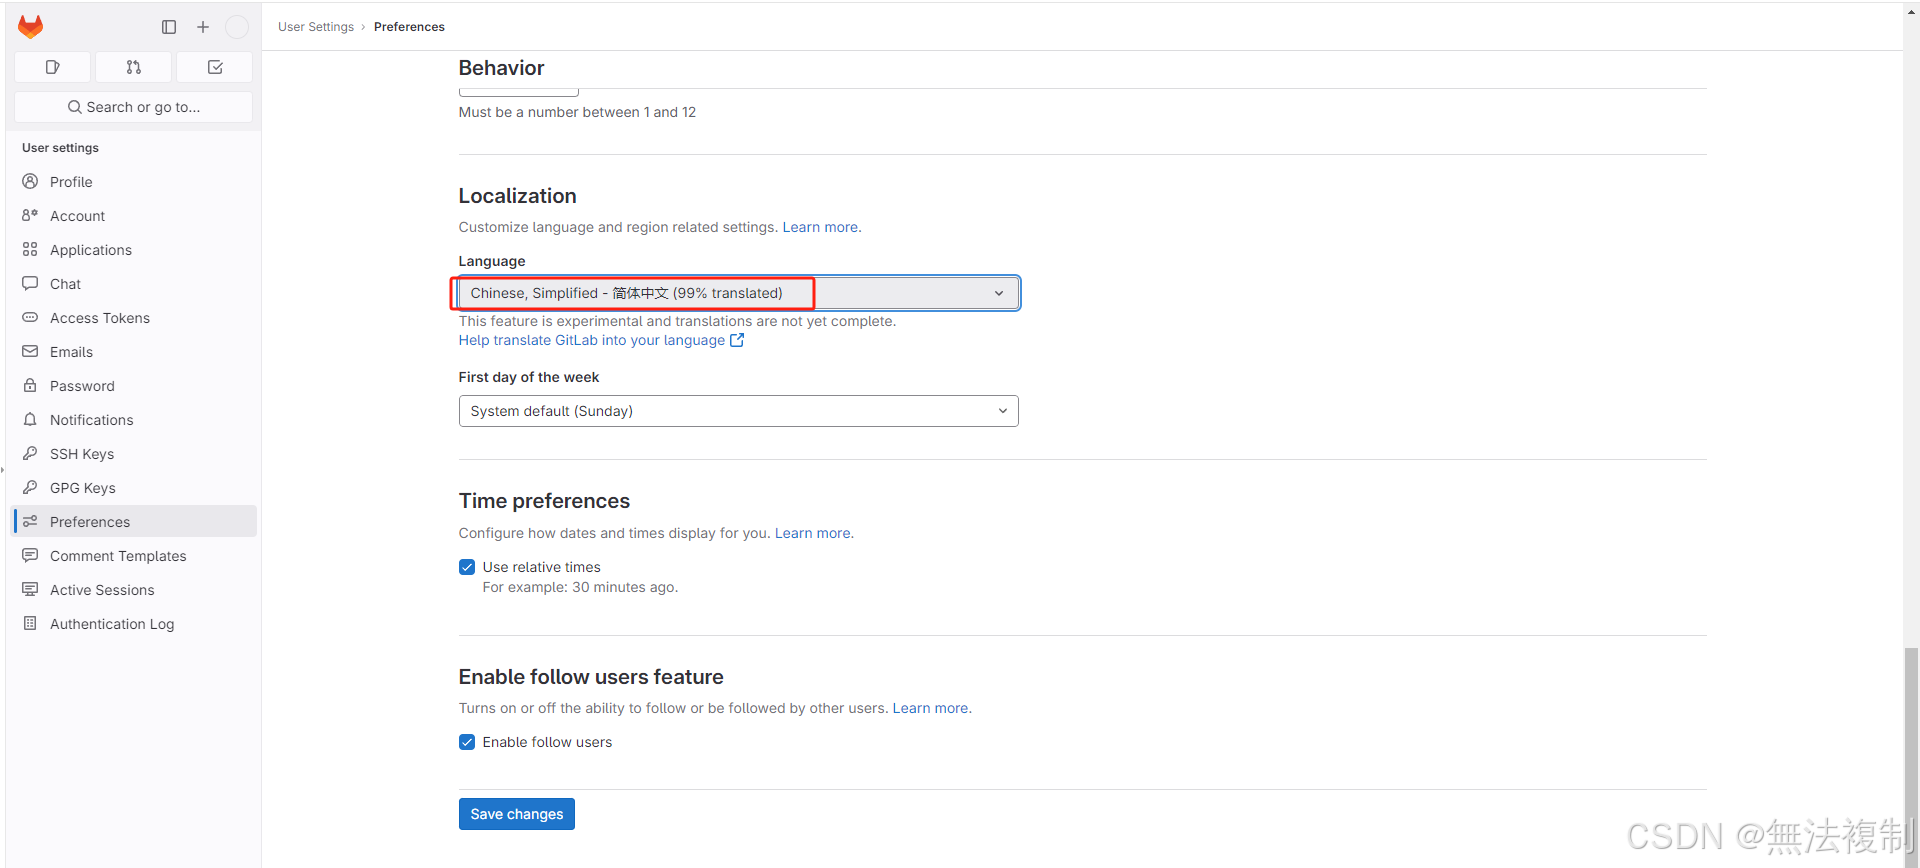
Task: Open Learn more link under Time preferences
Action: [813, 533]
